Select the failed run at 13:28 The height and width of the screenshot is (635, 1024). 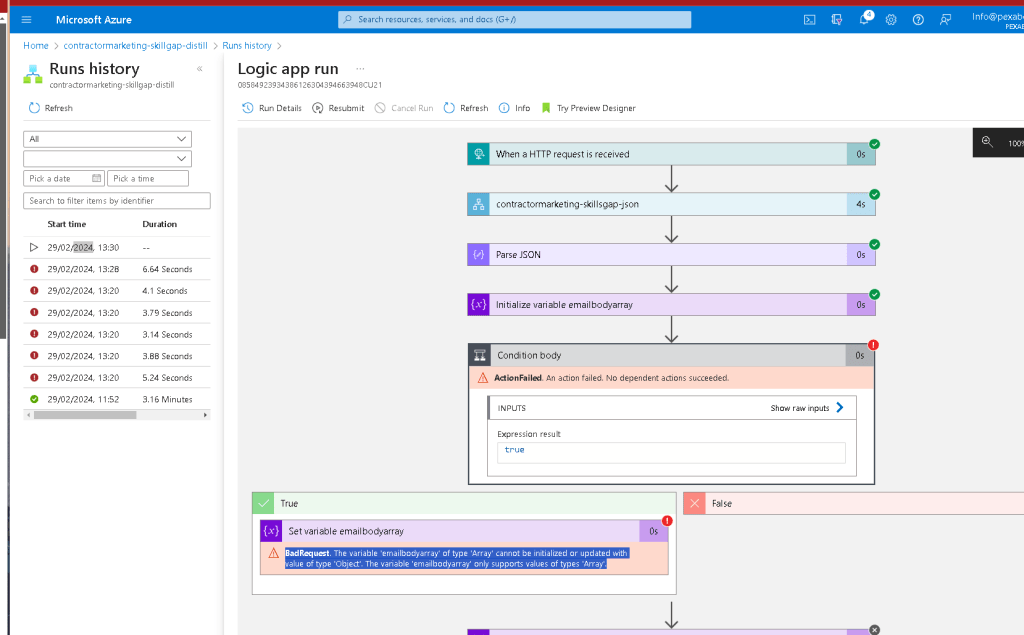coord(117,269)
